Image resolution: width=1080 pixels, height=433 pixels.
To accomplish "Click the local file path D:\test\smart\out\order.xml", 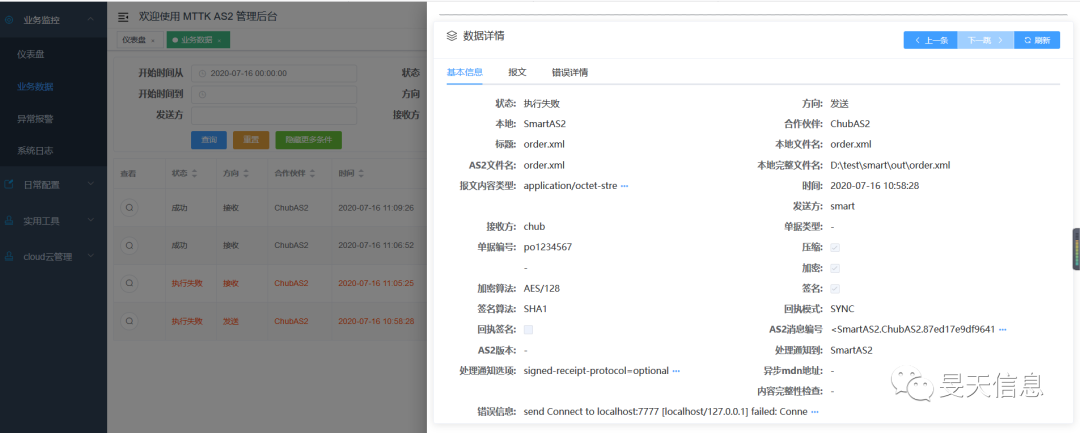I will (891, 165).
